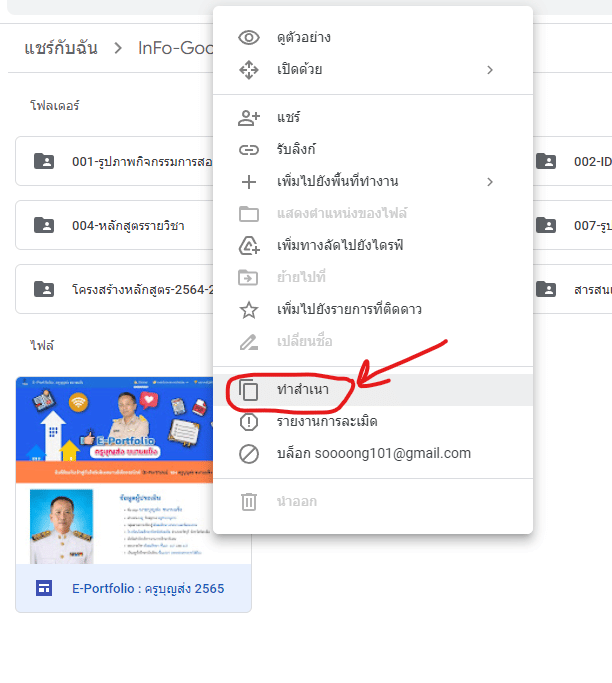Expand the เพิ่มไปยังพื้นที่ทำงาน submenu arrow
Screen dimensions: 612x683
click(x=490, y=182)
